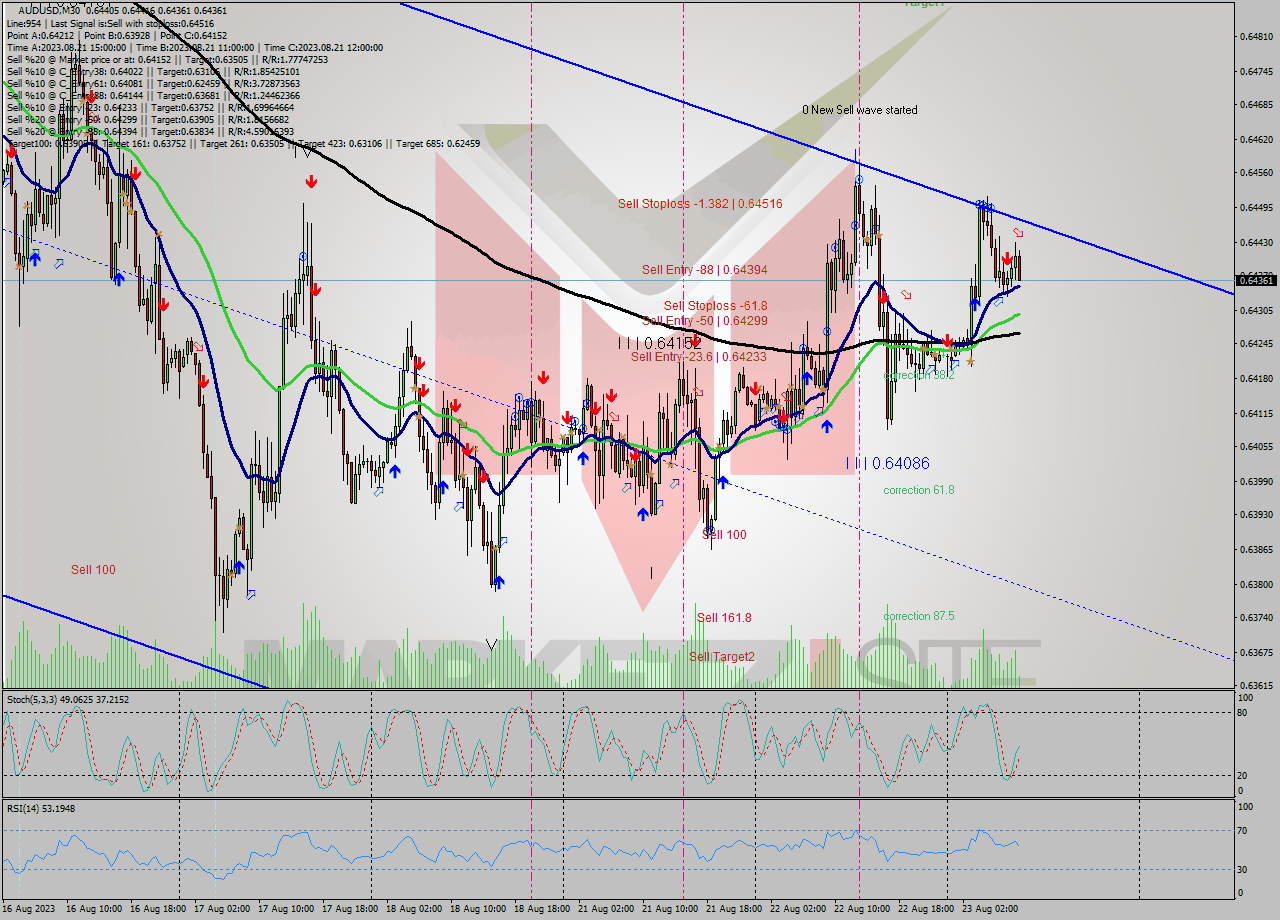1280x920 pixels.
Task: Select the hollow red arrow beside correction 38.2
Action: (x=906, y=294)
